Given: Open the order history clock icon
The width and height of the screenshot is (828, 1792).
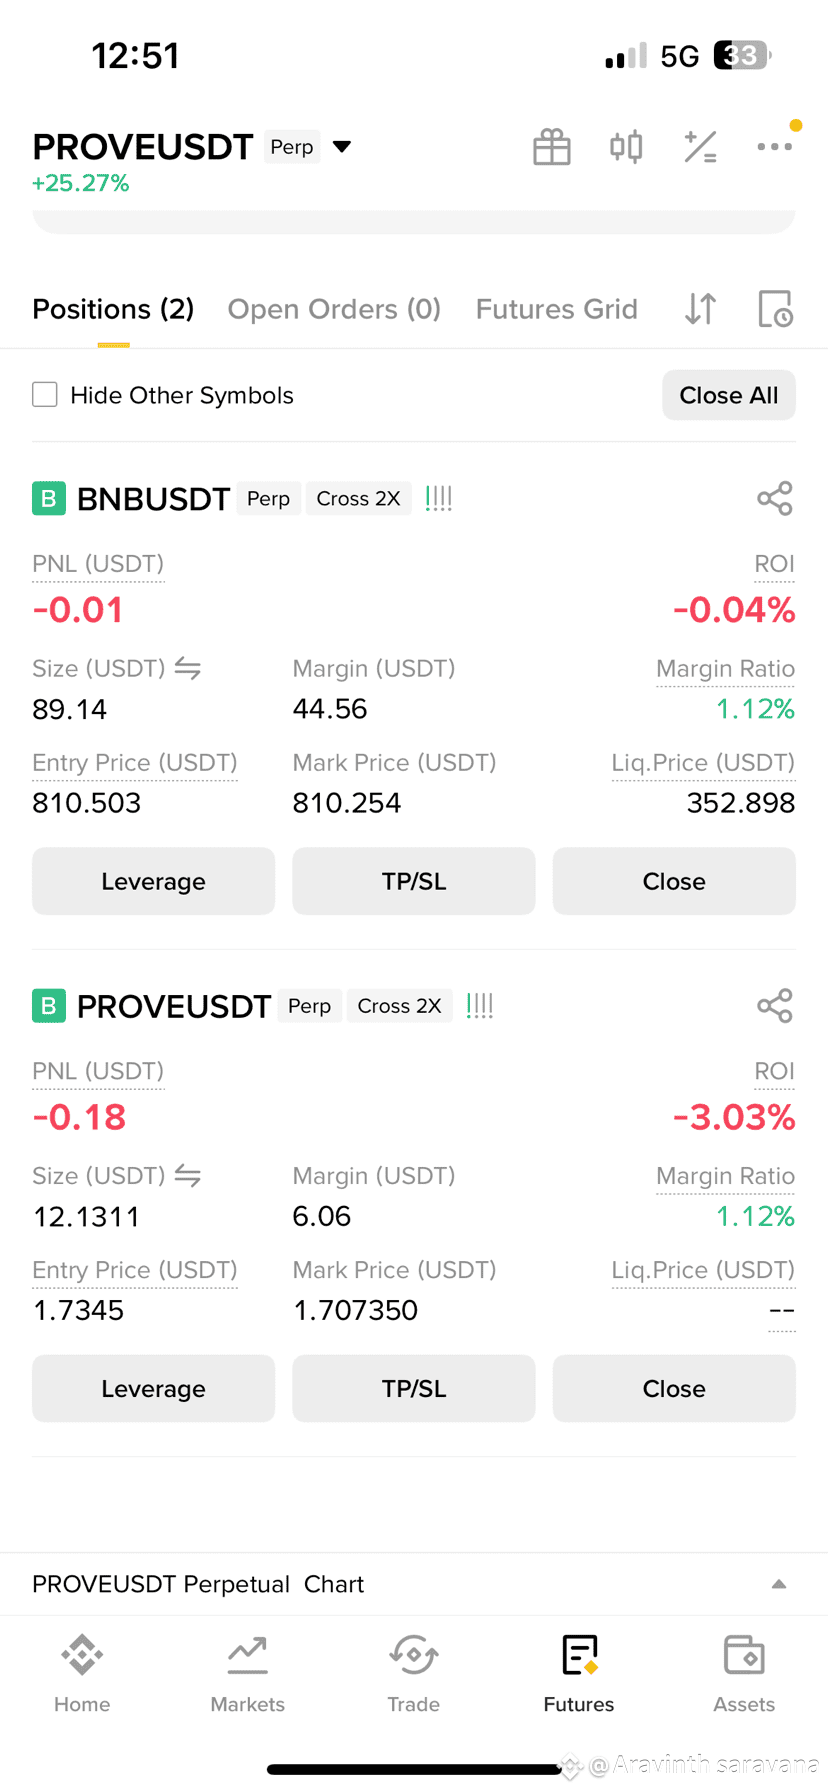Looking at the screenshot, I should pyautogui.click(x=775, y=309).
